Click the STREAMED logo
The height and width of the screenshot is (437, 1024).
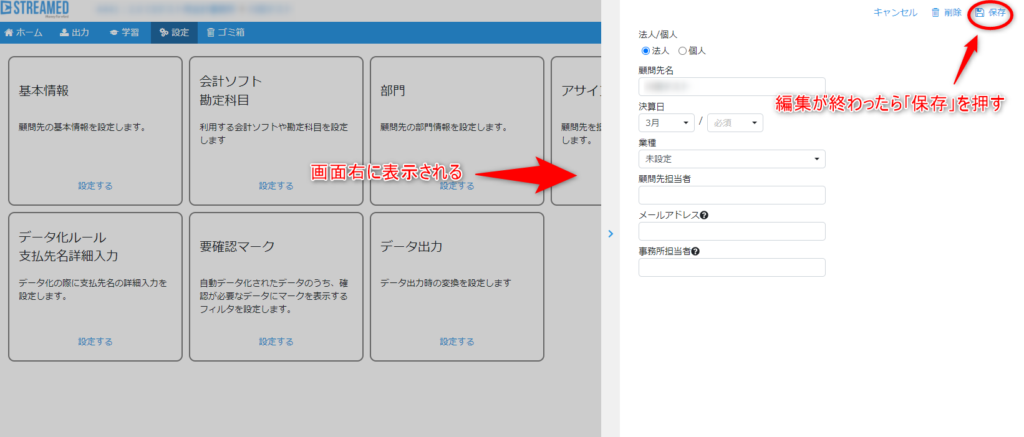35,9
